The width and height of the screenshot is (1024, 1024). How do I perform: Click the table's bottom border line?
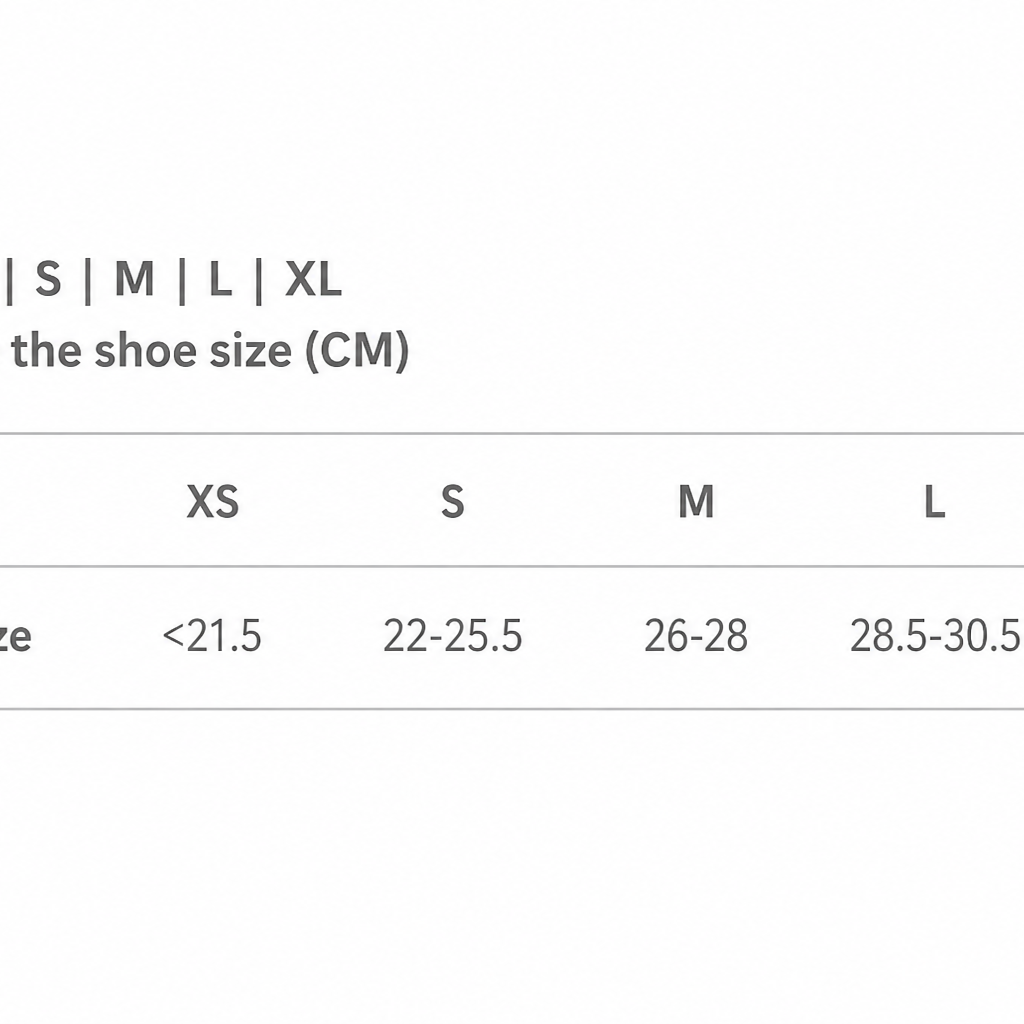[x=512, y=709]
